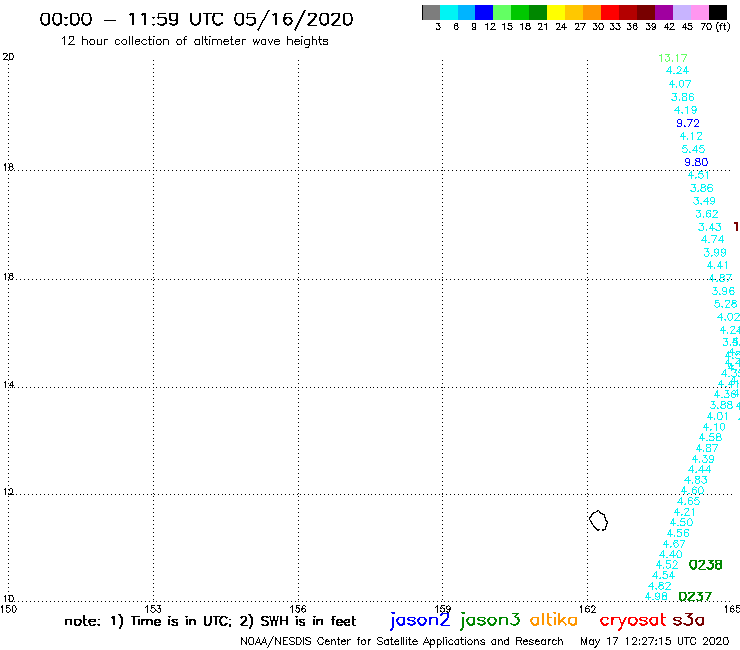Image resolution: width=740 pixels, height=650 pixels.
Task: Click the wave height value 3.62
Action: (707, 214)
